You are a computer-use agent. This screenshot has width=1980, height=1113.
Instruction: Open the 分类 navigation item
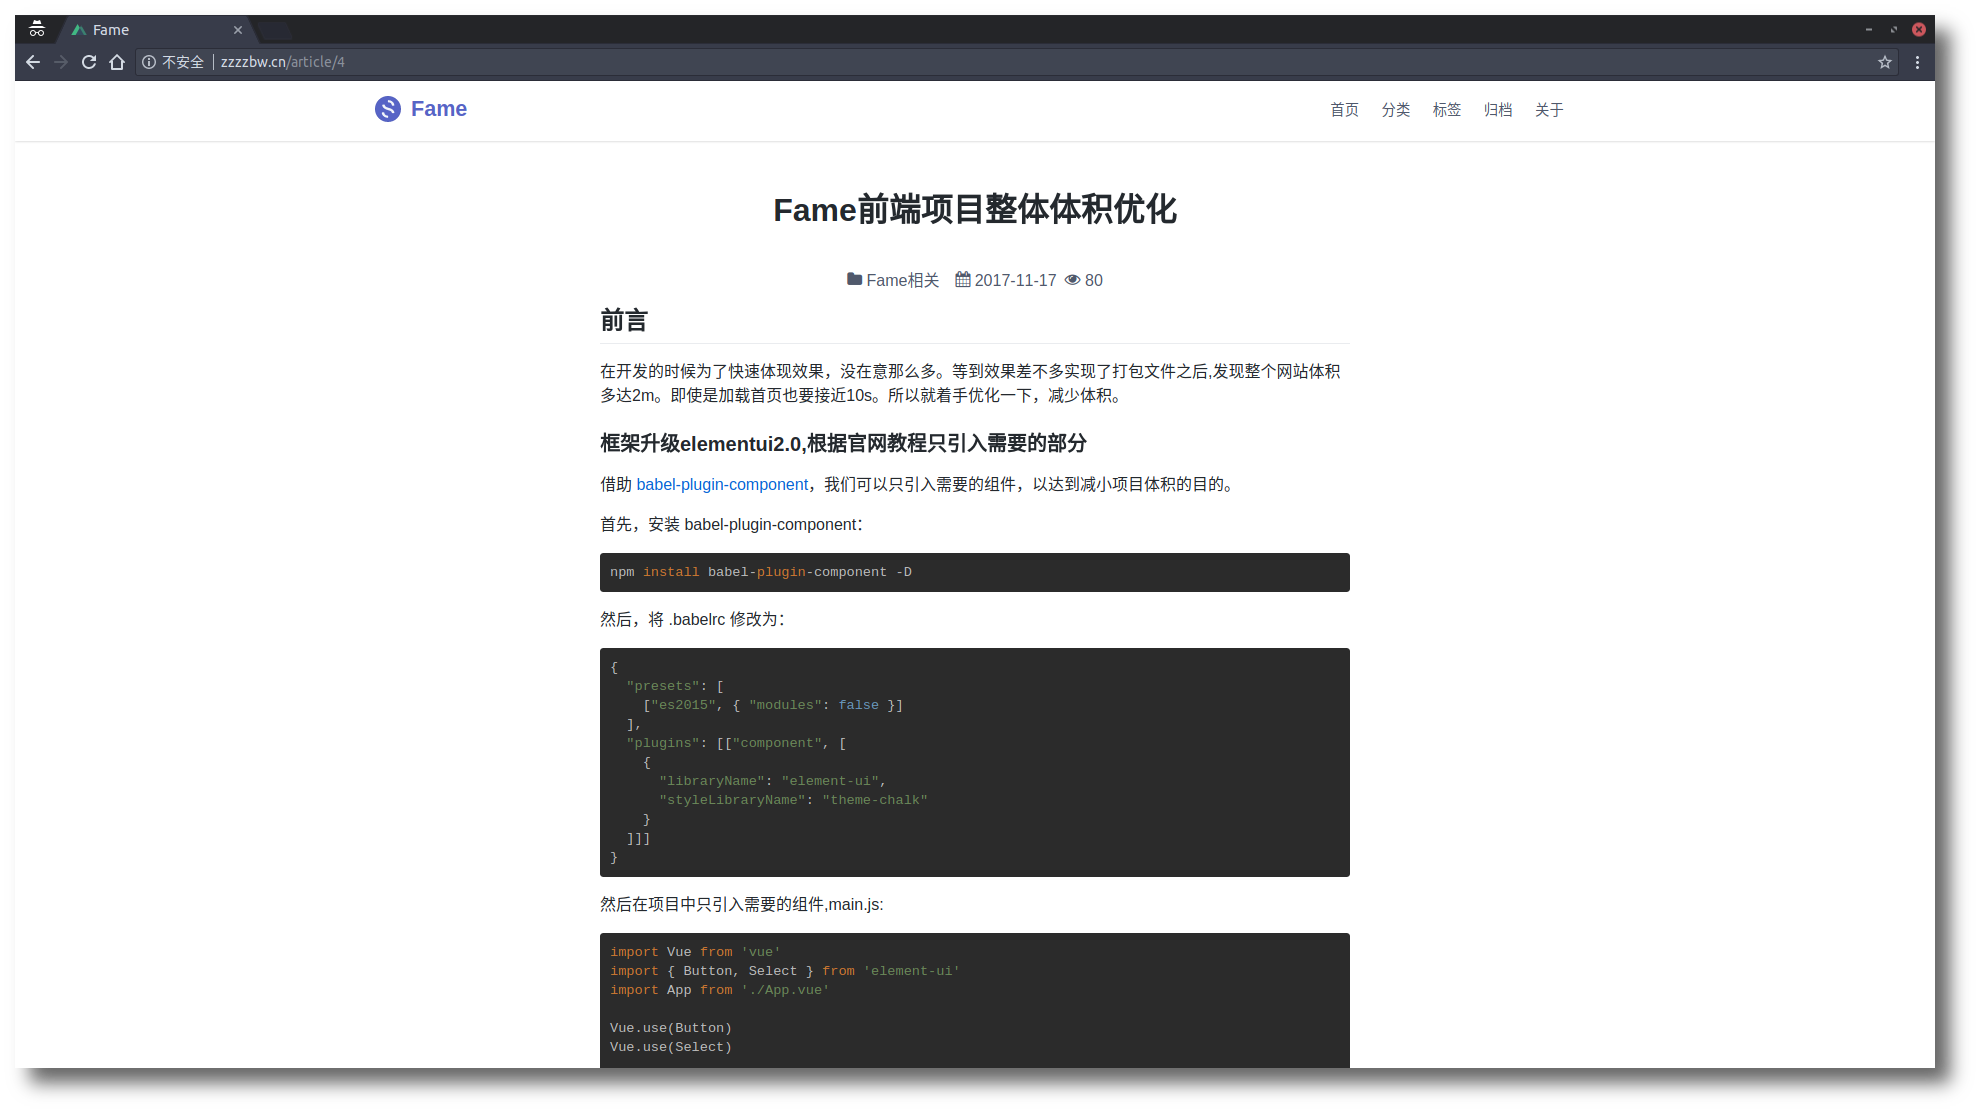(x=1395, y=110)
